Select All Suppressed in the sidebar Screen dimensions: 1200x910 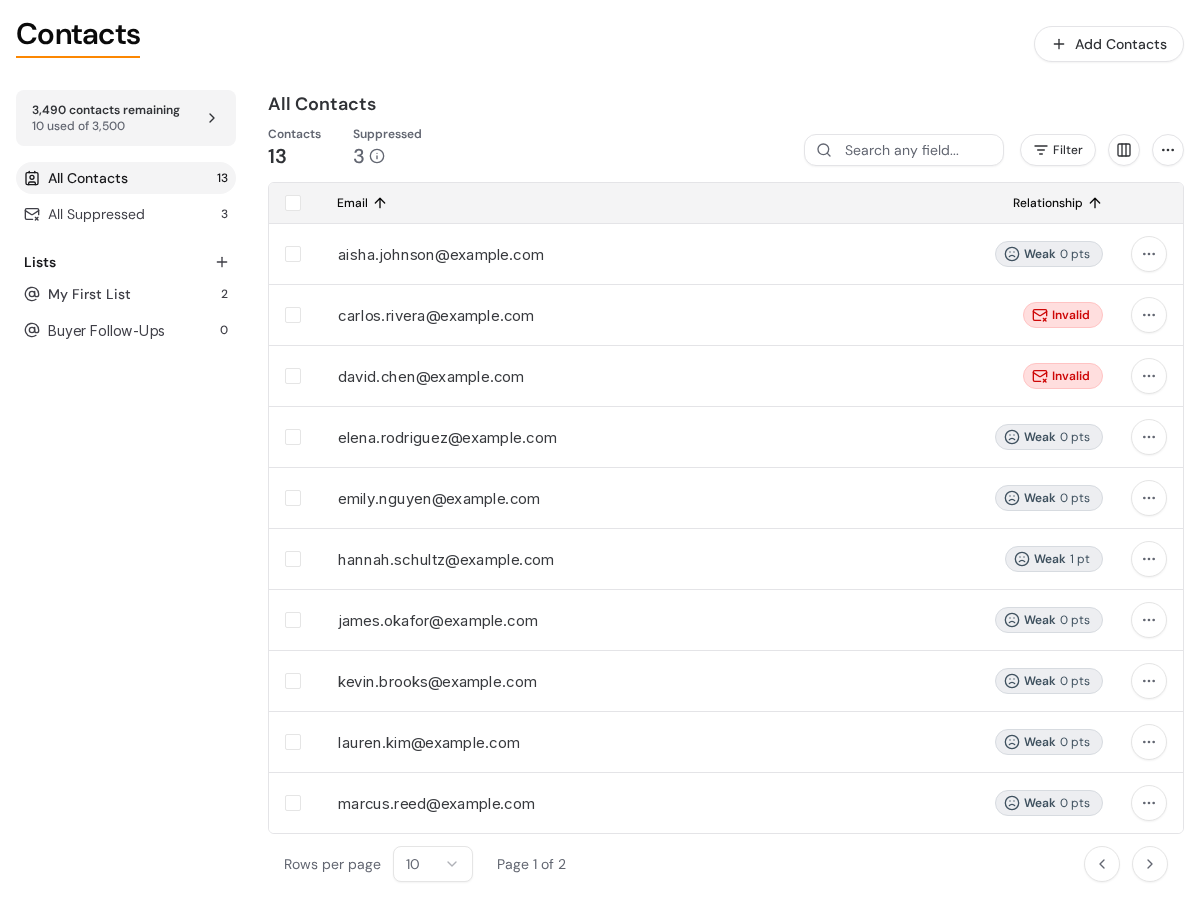126,214
